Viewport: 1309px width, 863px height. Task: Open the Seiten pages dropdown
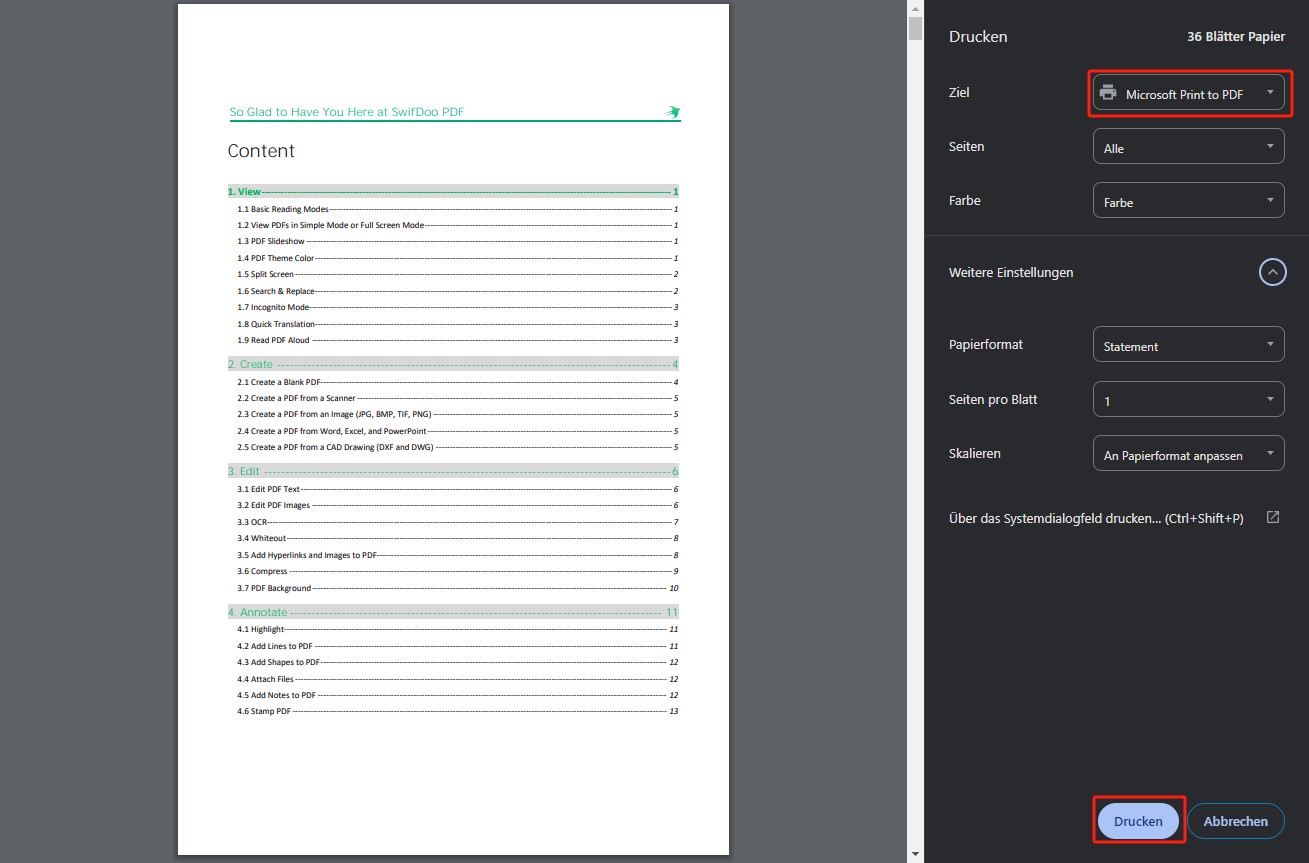(1188, 147)
